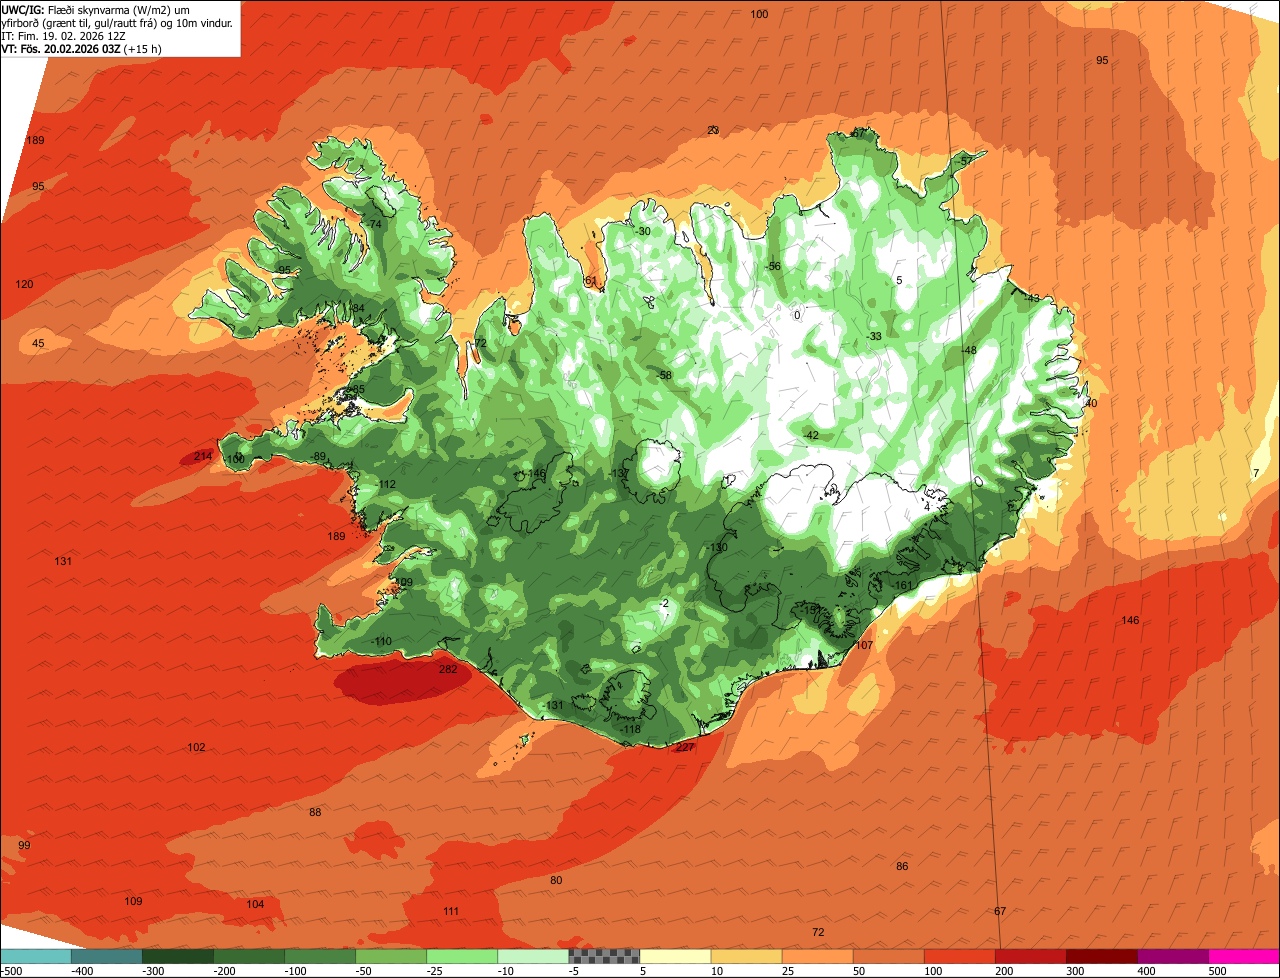The height and width of the screenshot is (978, 1280).
Task: Select the -200 to -100 green legend swatch
Action: [x=249, y=956]
